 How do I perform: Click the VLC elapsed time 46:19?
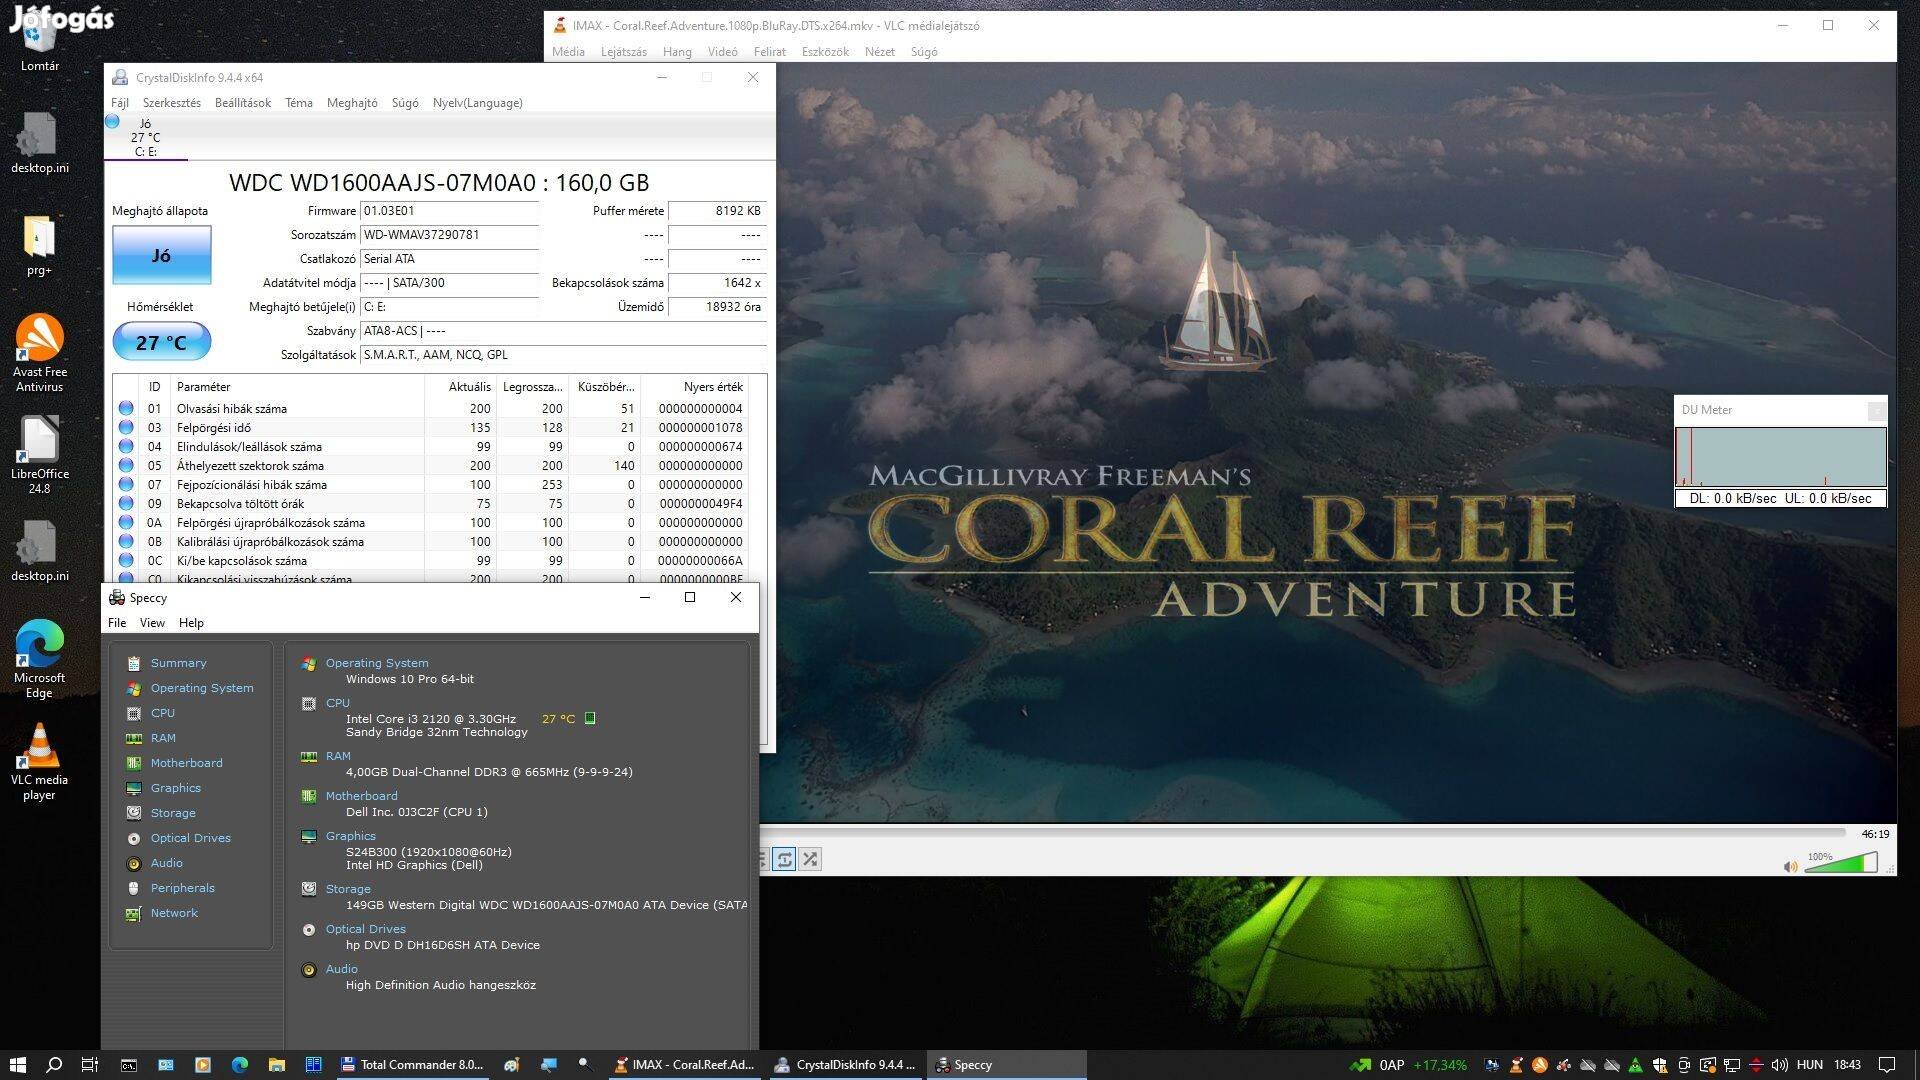click(x=1875, y=834)
